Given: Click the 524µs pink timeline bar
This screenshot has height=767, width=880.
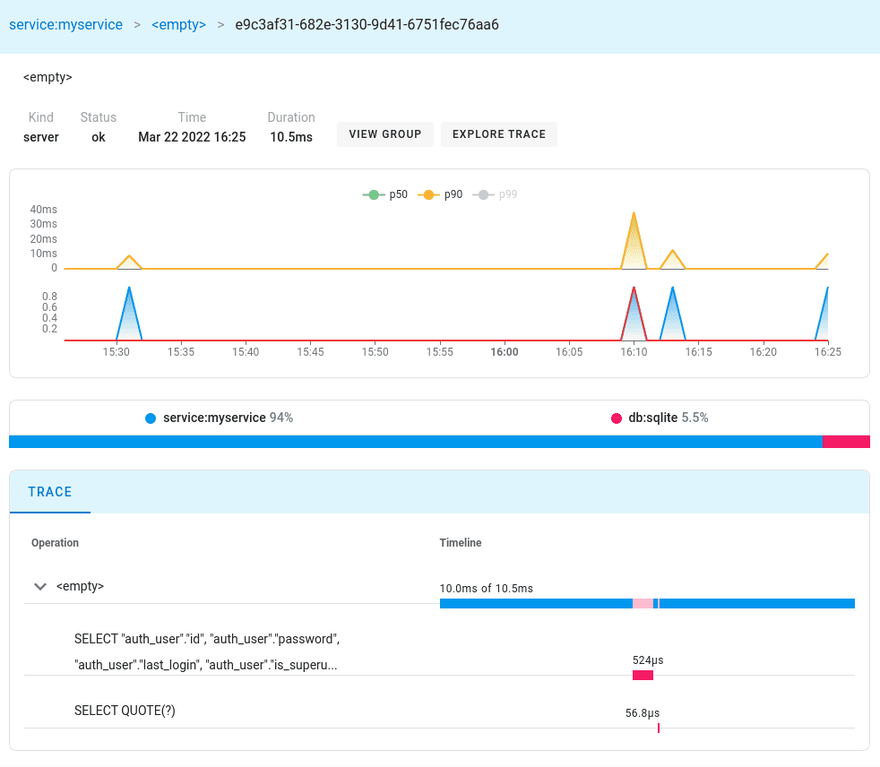Looking at the screenshot, I should pos(643,676).
